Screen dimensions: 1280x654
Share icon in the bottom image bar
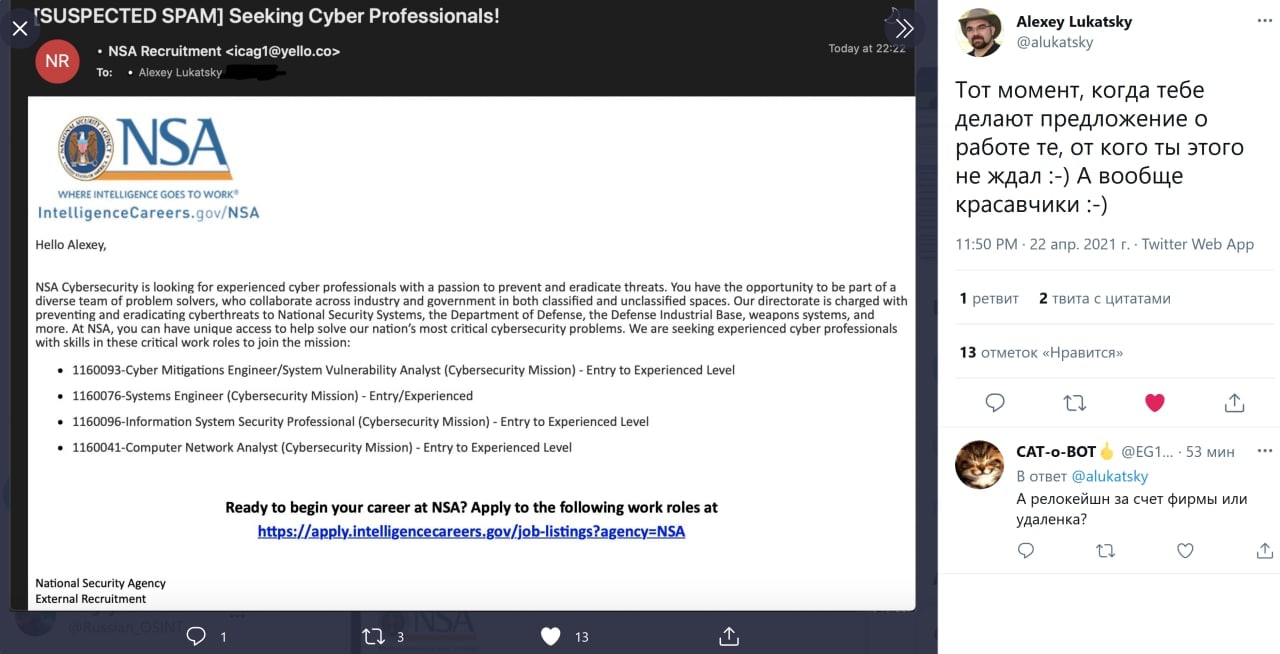point(729,636)
